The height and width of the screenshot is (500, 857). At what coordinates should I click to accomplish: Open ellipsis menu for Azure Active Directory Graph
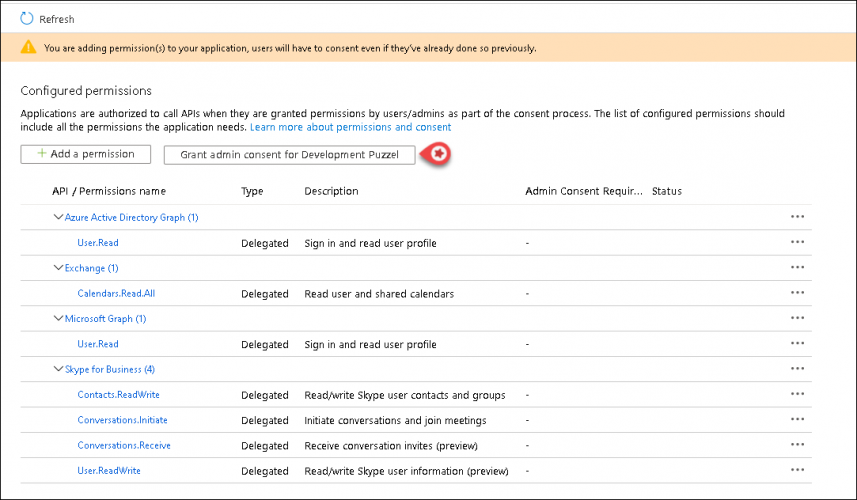coord(797,217)
